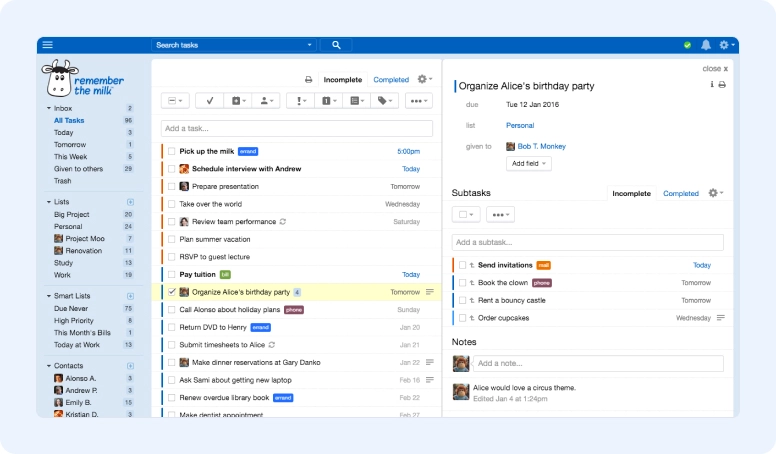This screenshot has height=454, width=776.
Task: Click the task title Organize Alice's birthday party
Action: point(526,86)
